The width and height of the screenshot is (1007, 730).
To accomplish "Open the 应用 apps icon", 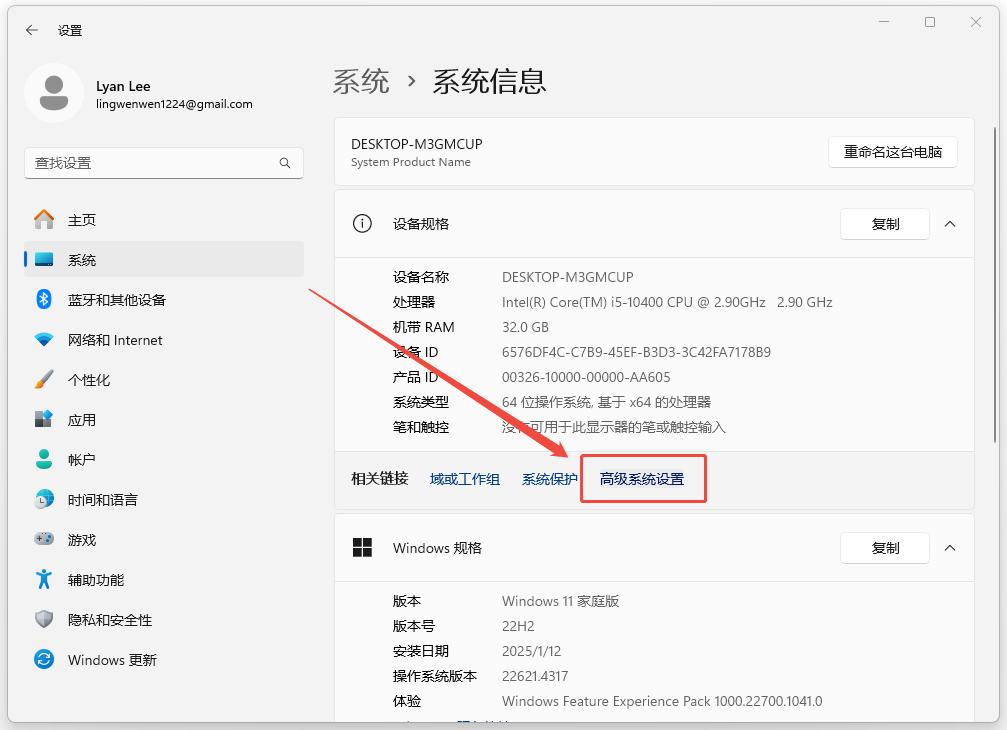I will (44, 420).
